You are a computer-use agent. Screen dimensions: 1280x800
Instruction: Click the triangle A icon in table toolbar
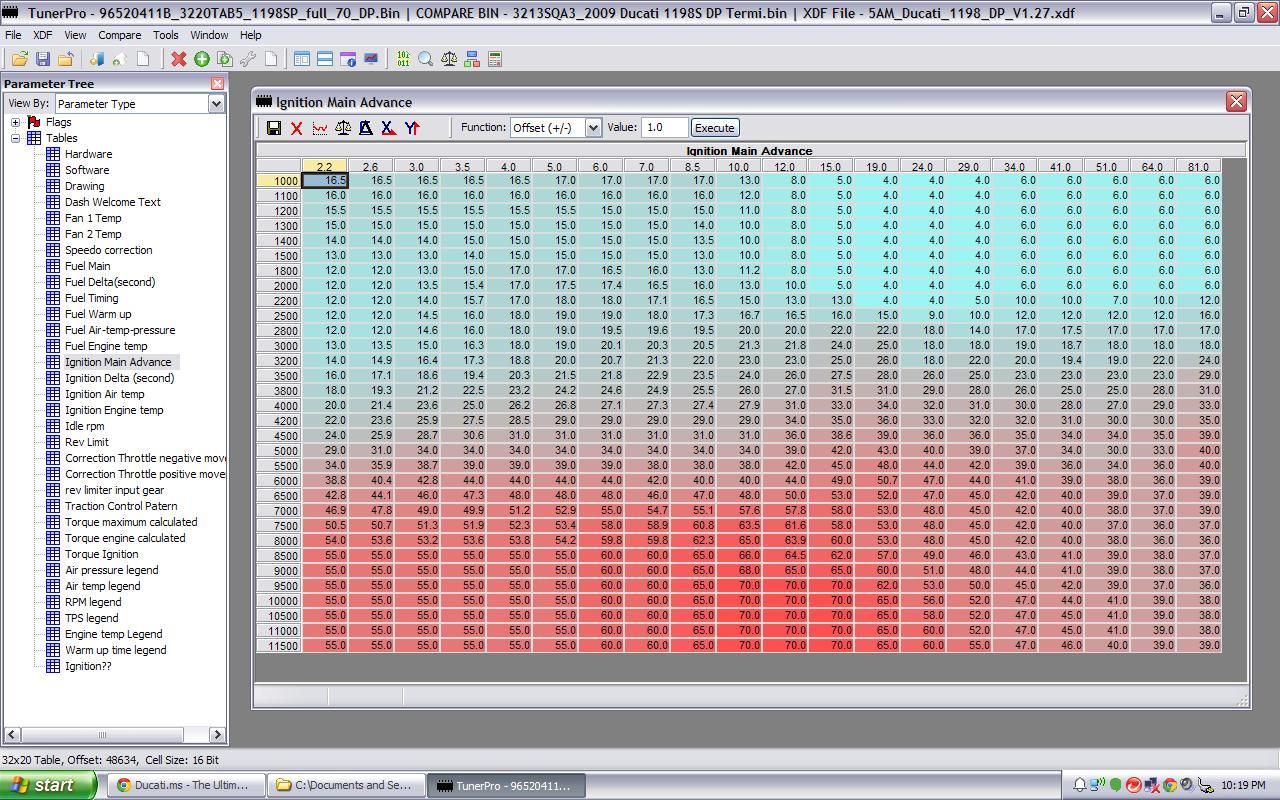coord(366,127)
